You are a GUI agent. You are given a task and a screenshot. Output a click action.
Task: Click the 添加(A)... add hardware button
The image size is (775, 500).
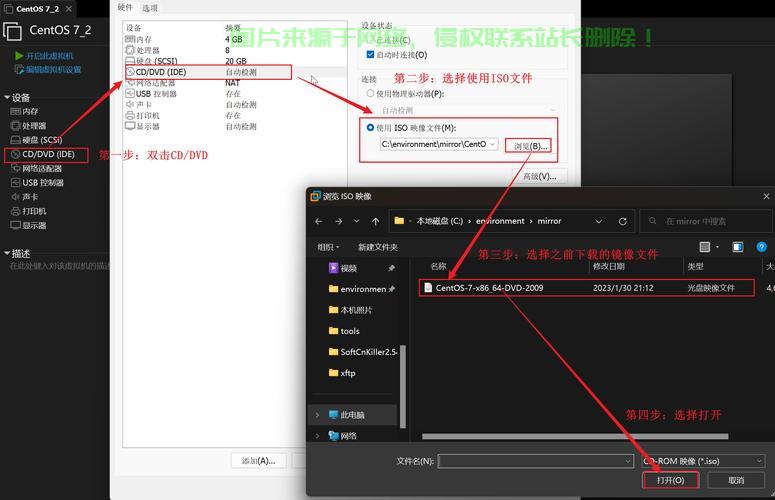pos(258,461)
